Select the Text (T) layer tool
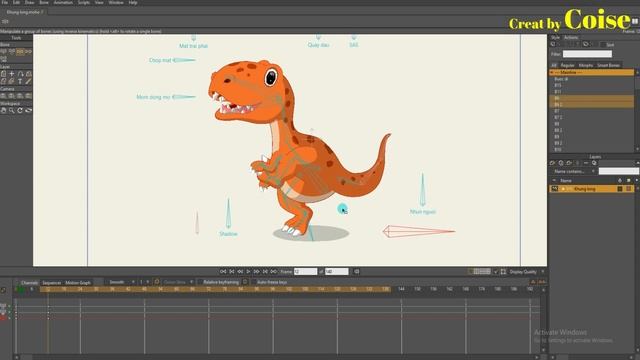Viewport: 640px width, 360px height. (x=20, y=81)
